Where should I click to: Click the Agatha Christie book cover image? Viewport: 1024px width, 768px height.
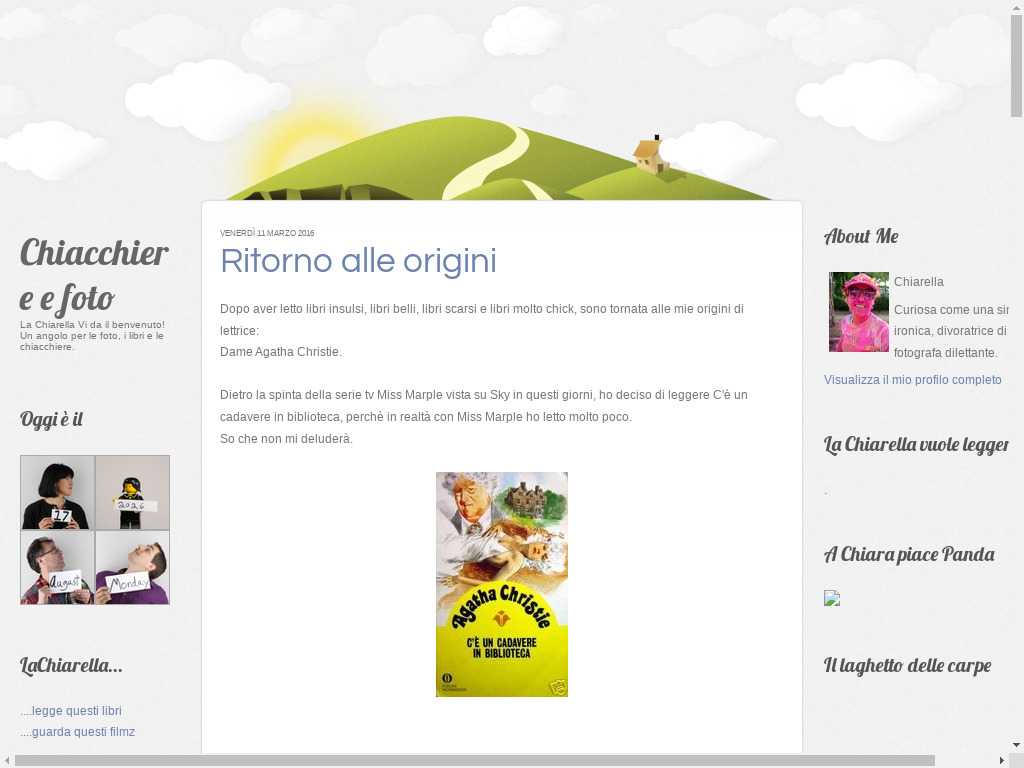(502, 584)
